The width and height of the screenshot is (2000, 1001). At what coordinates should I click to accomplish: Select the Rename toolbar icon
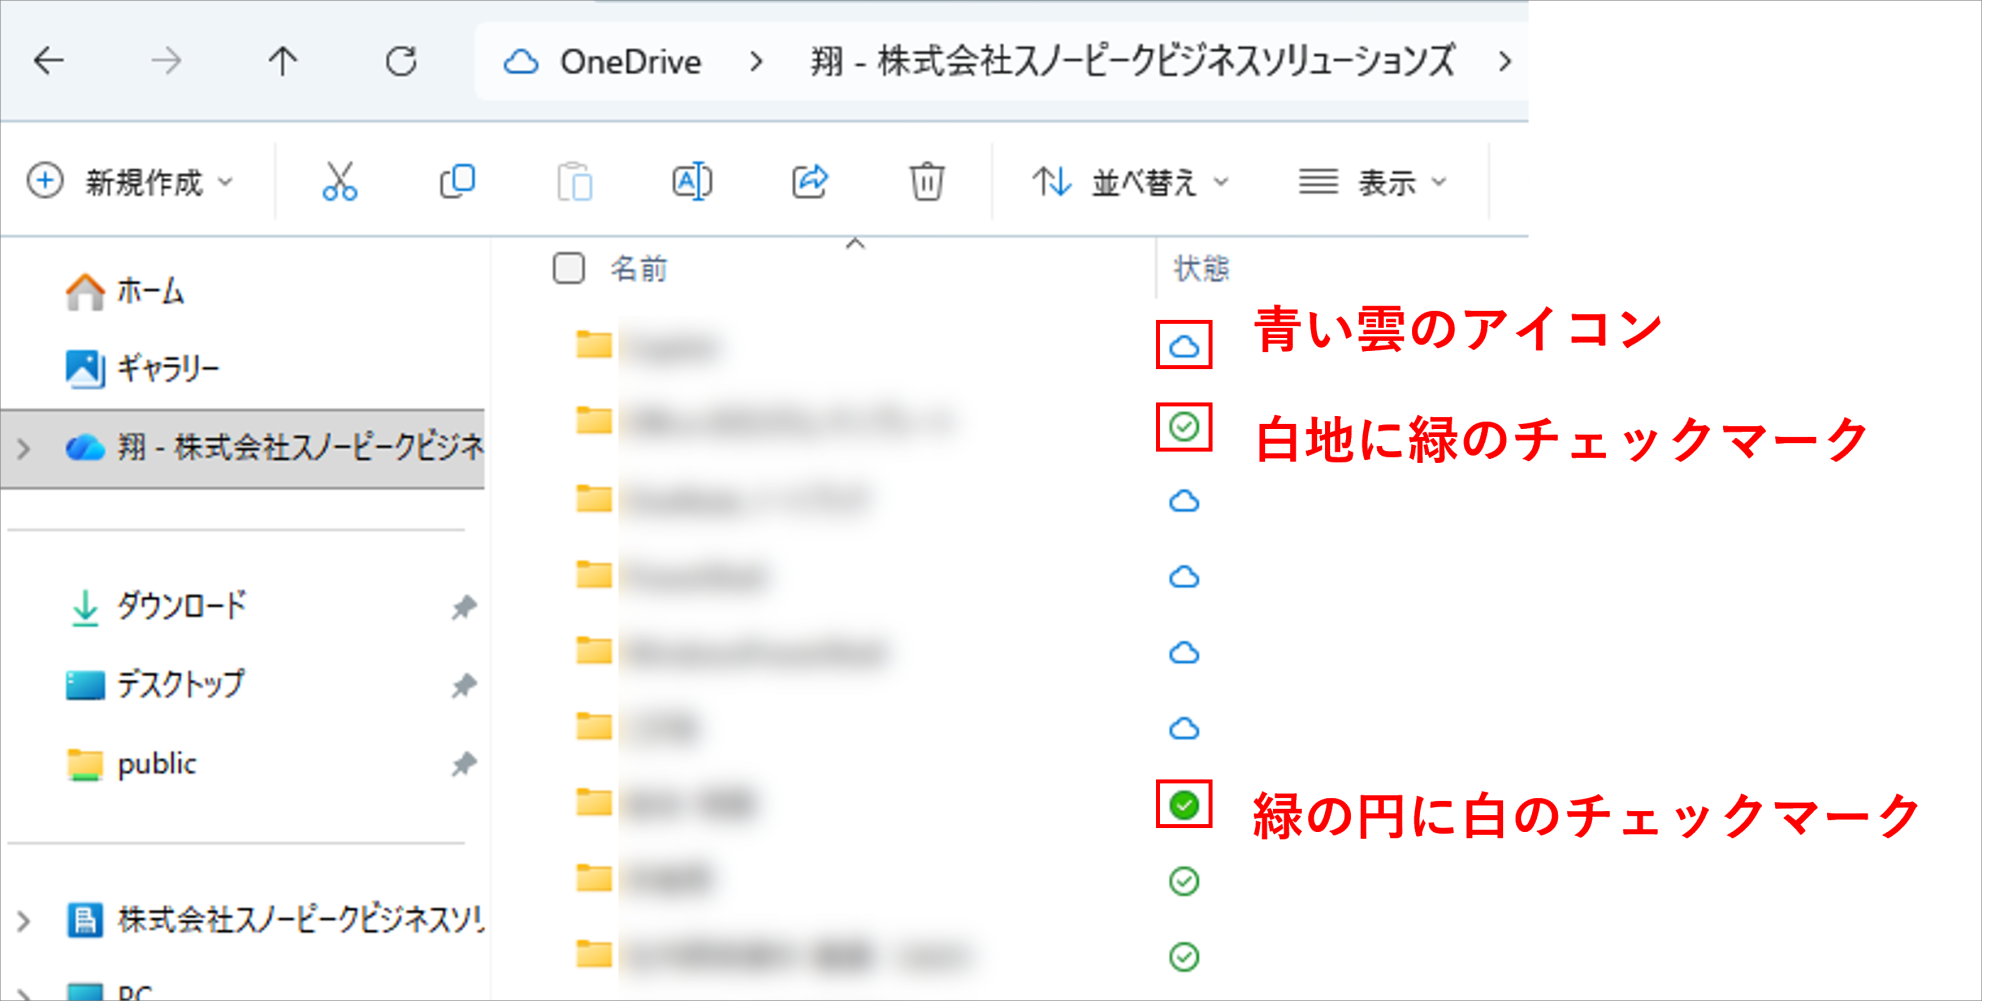(x=692, y=181)
